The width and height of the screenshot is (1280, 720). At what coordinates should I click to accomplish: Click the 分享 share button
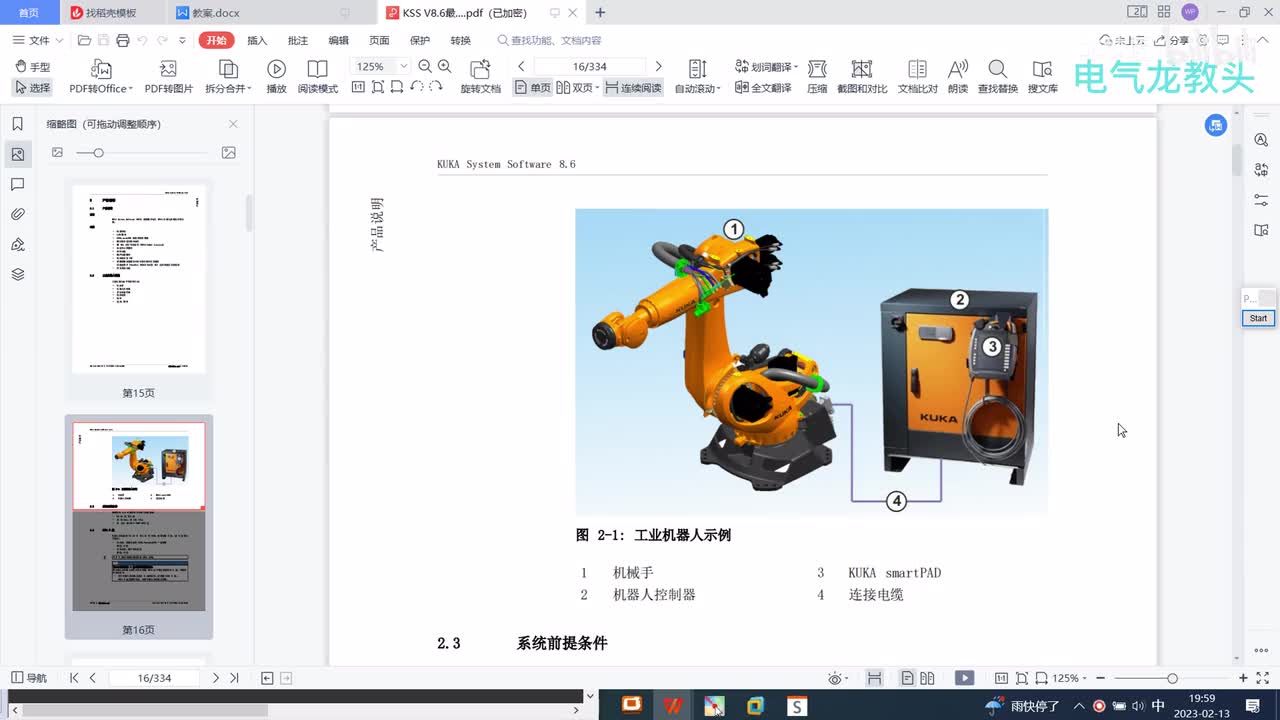point(1172,40)
